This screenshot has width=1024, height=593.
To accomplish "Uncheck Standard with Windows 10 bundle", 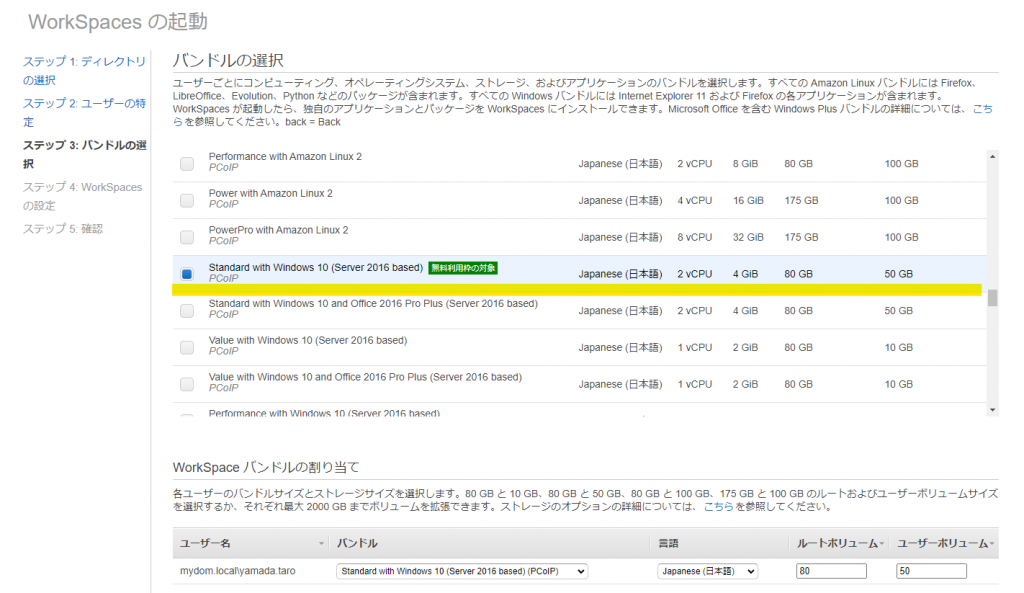I will click(187, 274).
